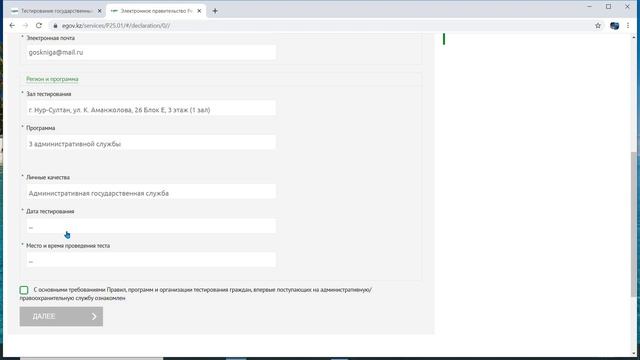Close the Тестирование государственных tab
This screenshot has width=640, height=360.
[99, 11]
